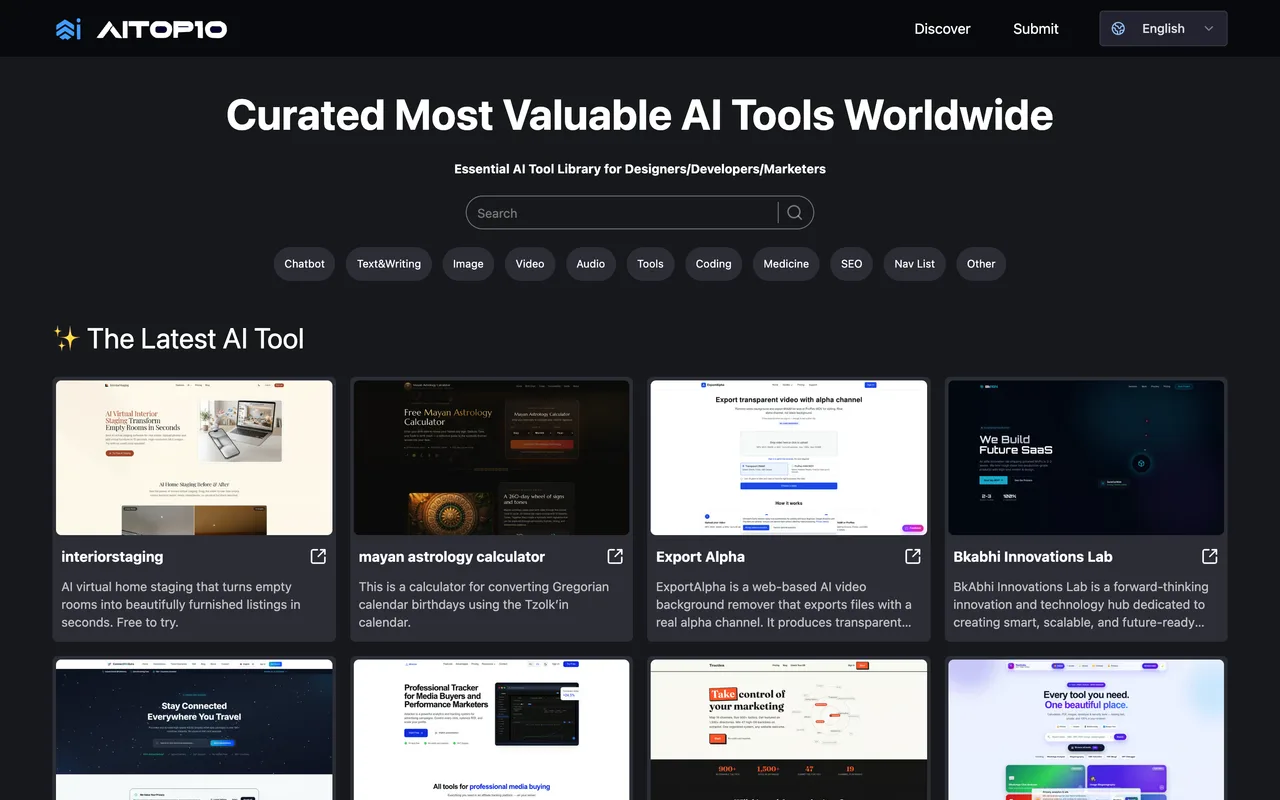Open the We Build Future SaaS thumbnail
The image size is (1280, 800).
pos(1086,458)
